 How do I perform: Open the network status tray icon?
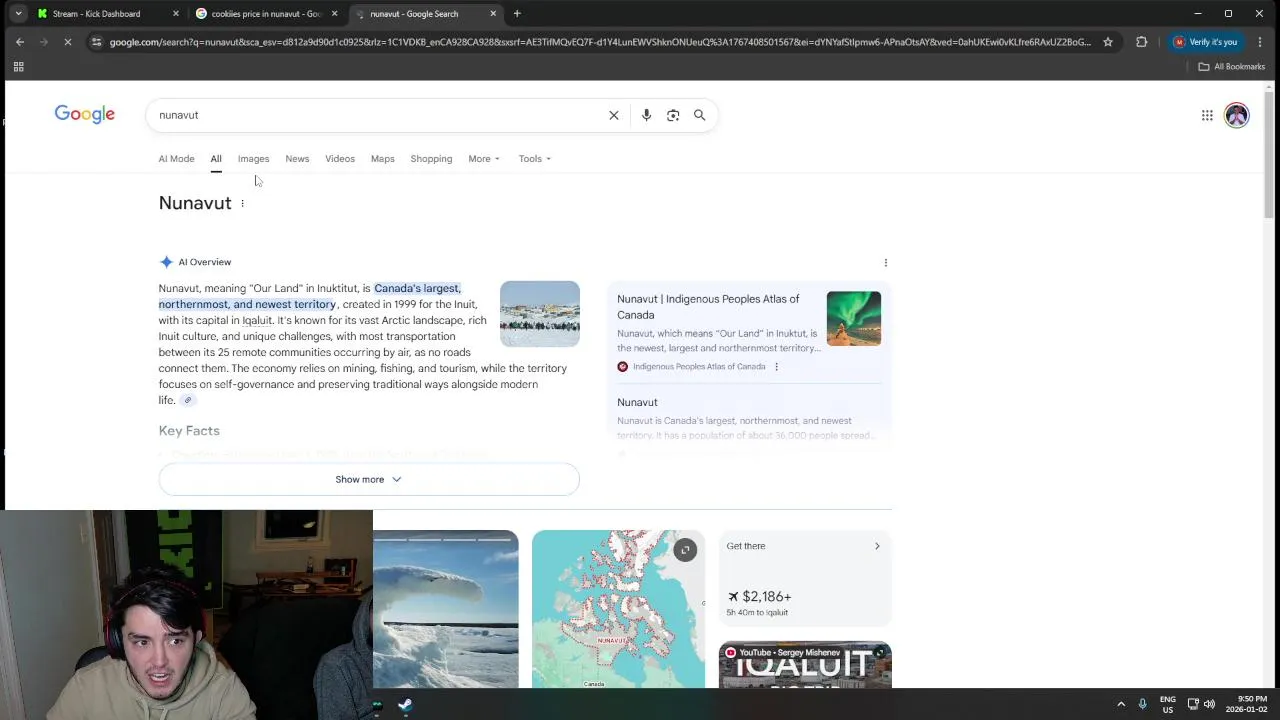1193,704
